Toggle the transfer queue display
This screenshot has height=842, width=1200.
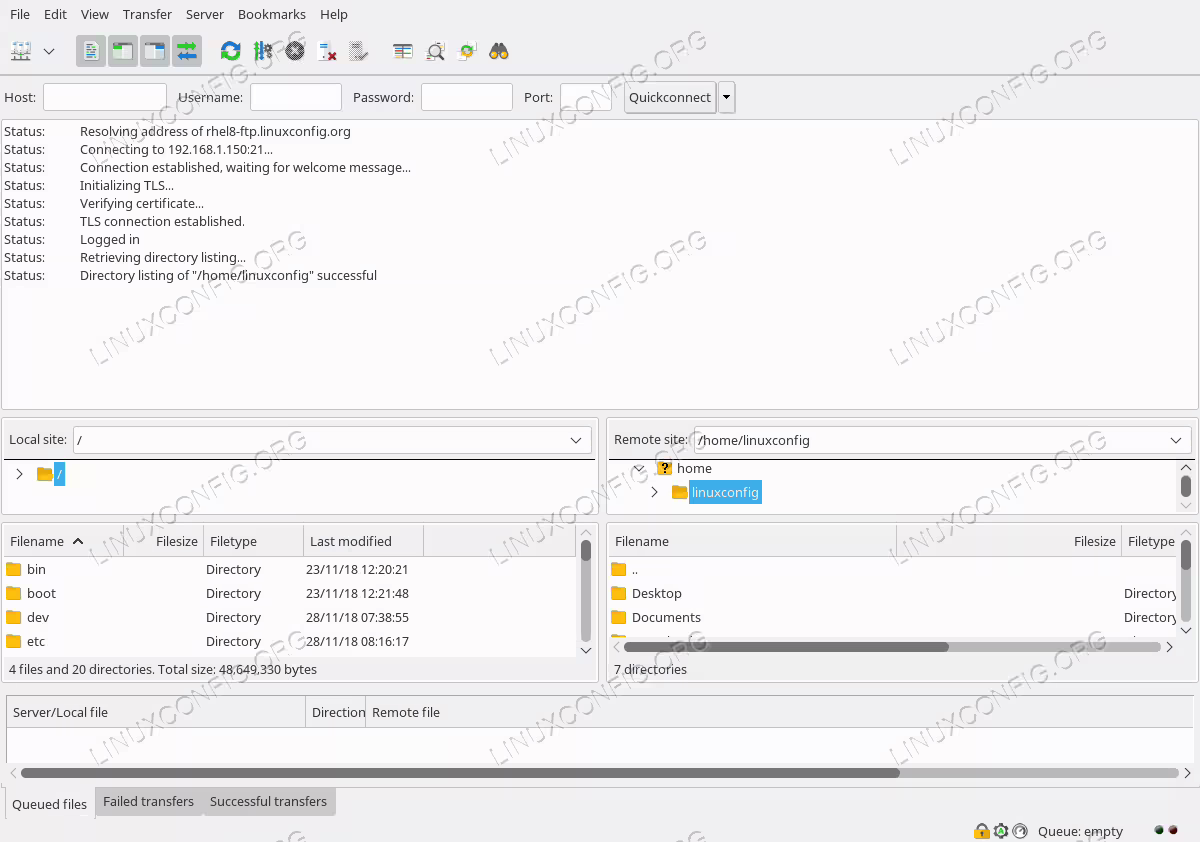tap(187, 51)
